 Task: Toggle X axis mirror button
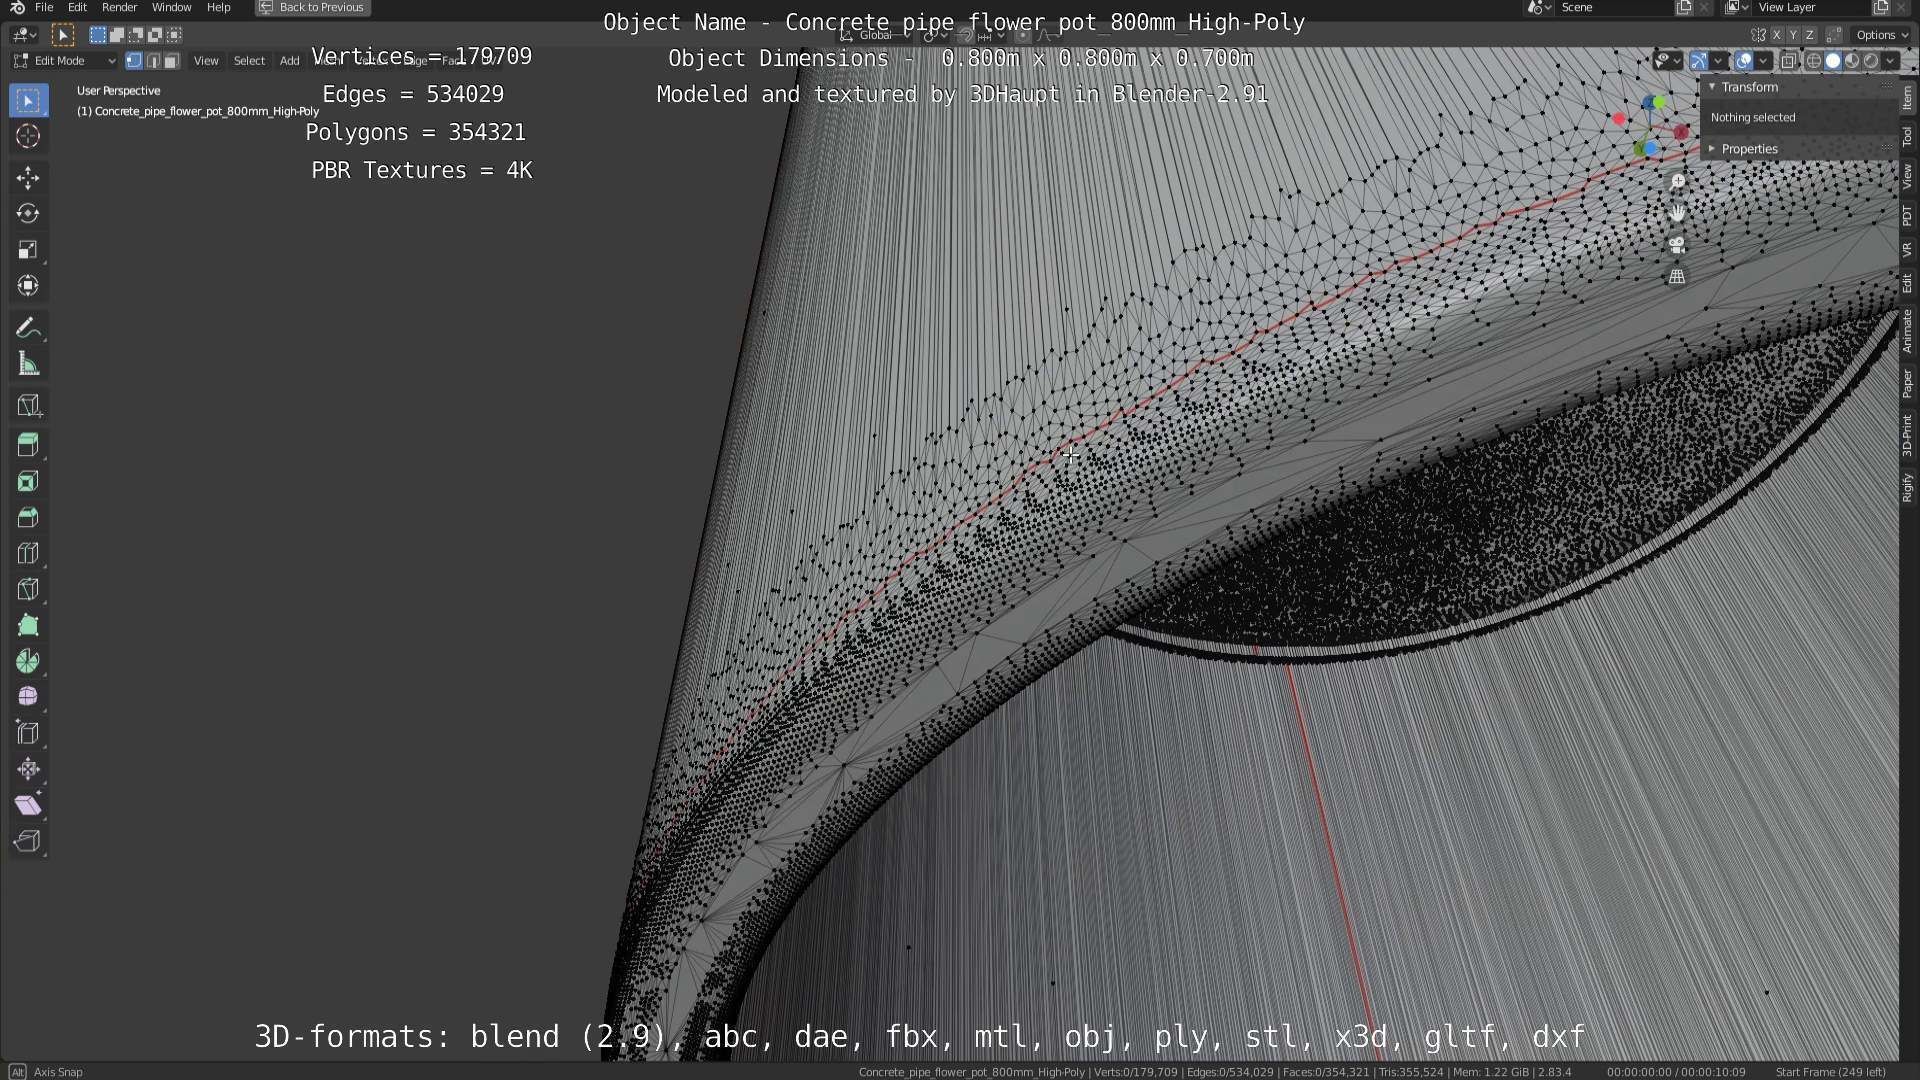click(x=1776, y=35)
